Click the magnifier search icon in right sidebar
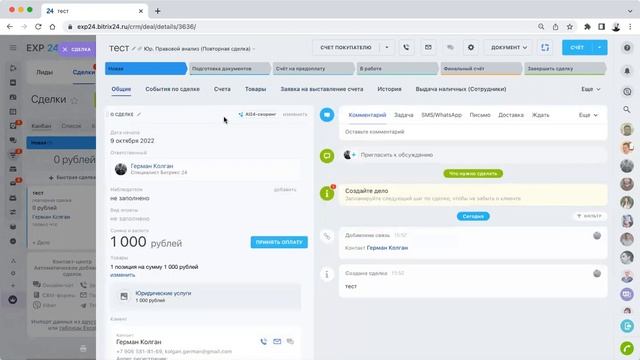This screenshot has width=640, height=360. pos(627,109)
